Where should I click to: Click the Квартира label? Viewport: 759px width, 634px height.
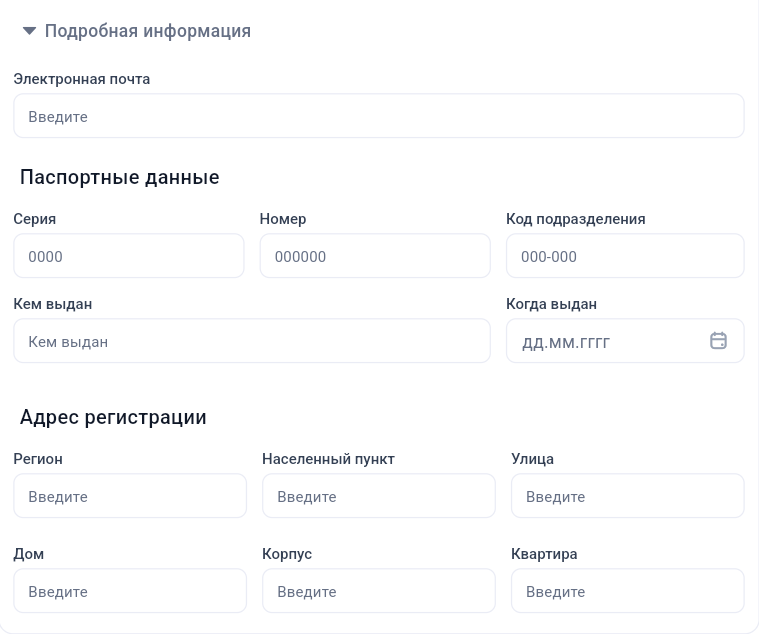click(x=544, y=554)
